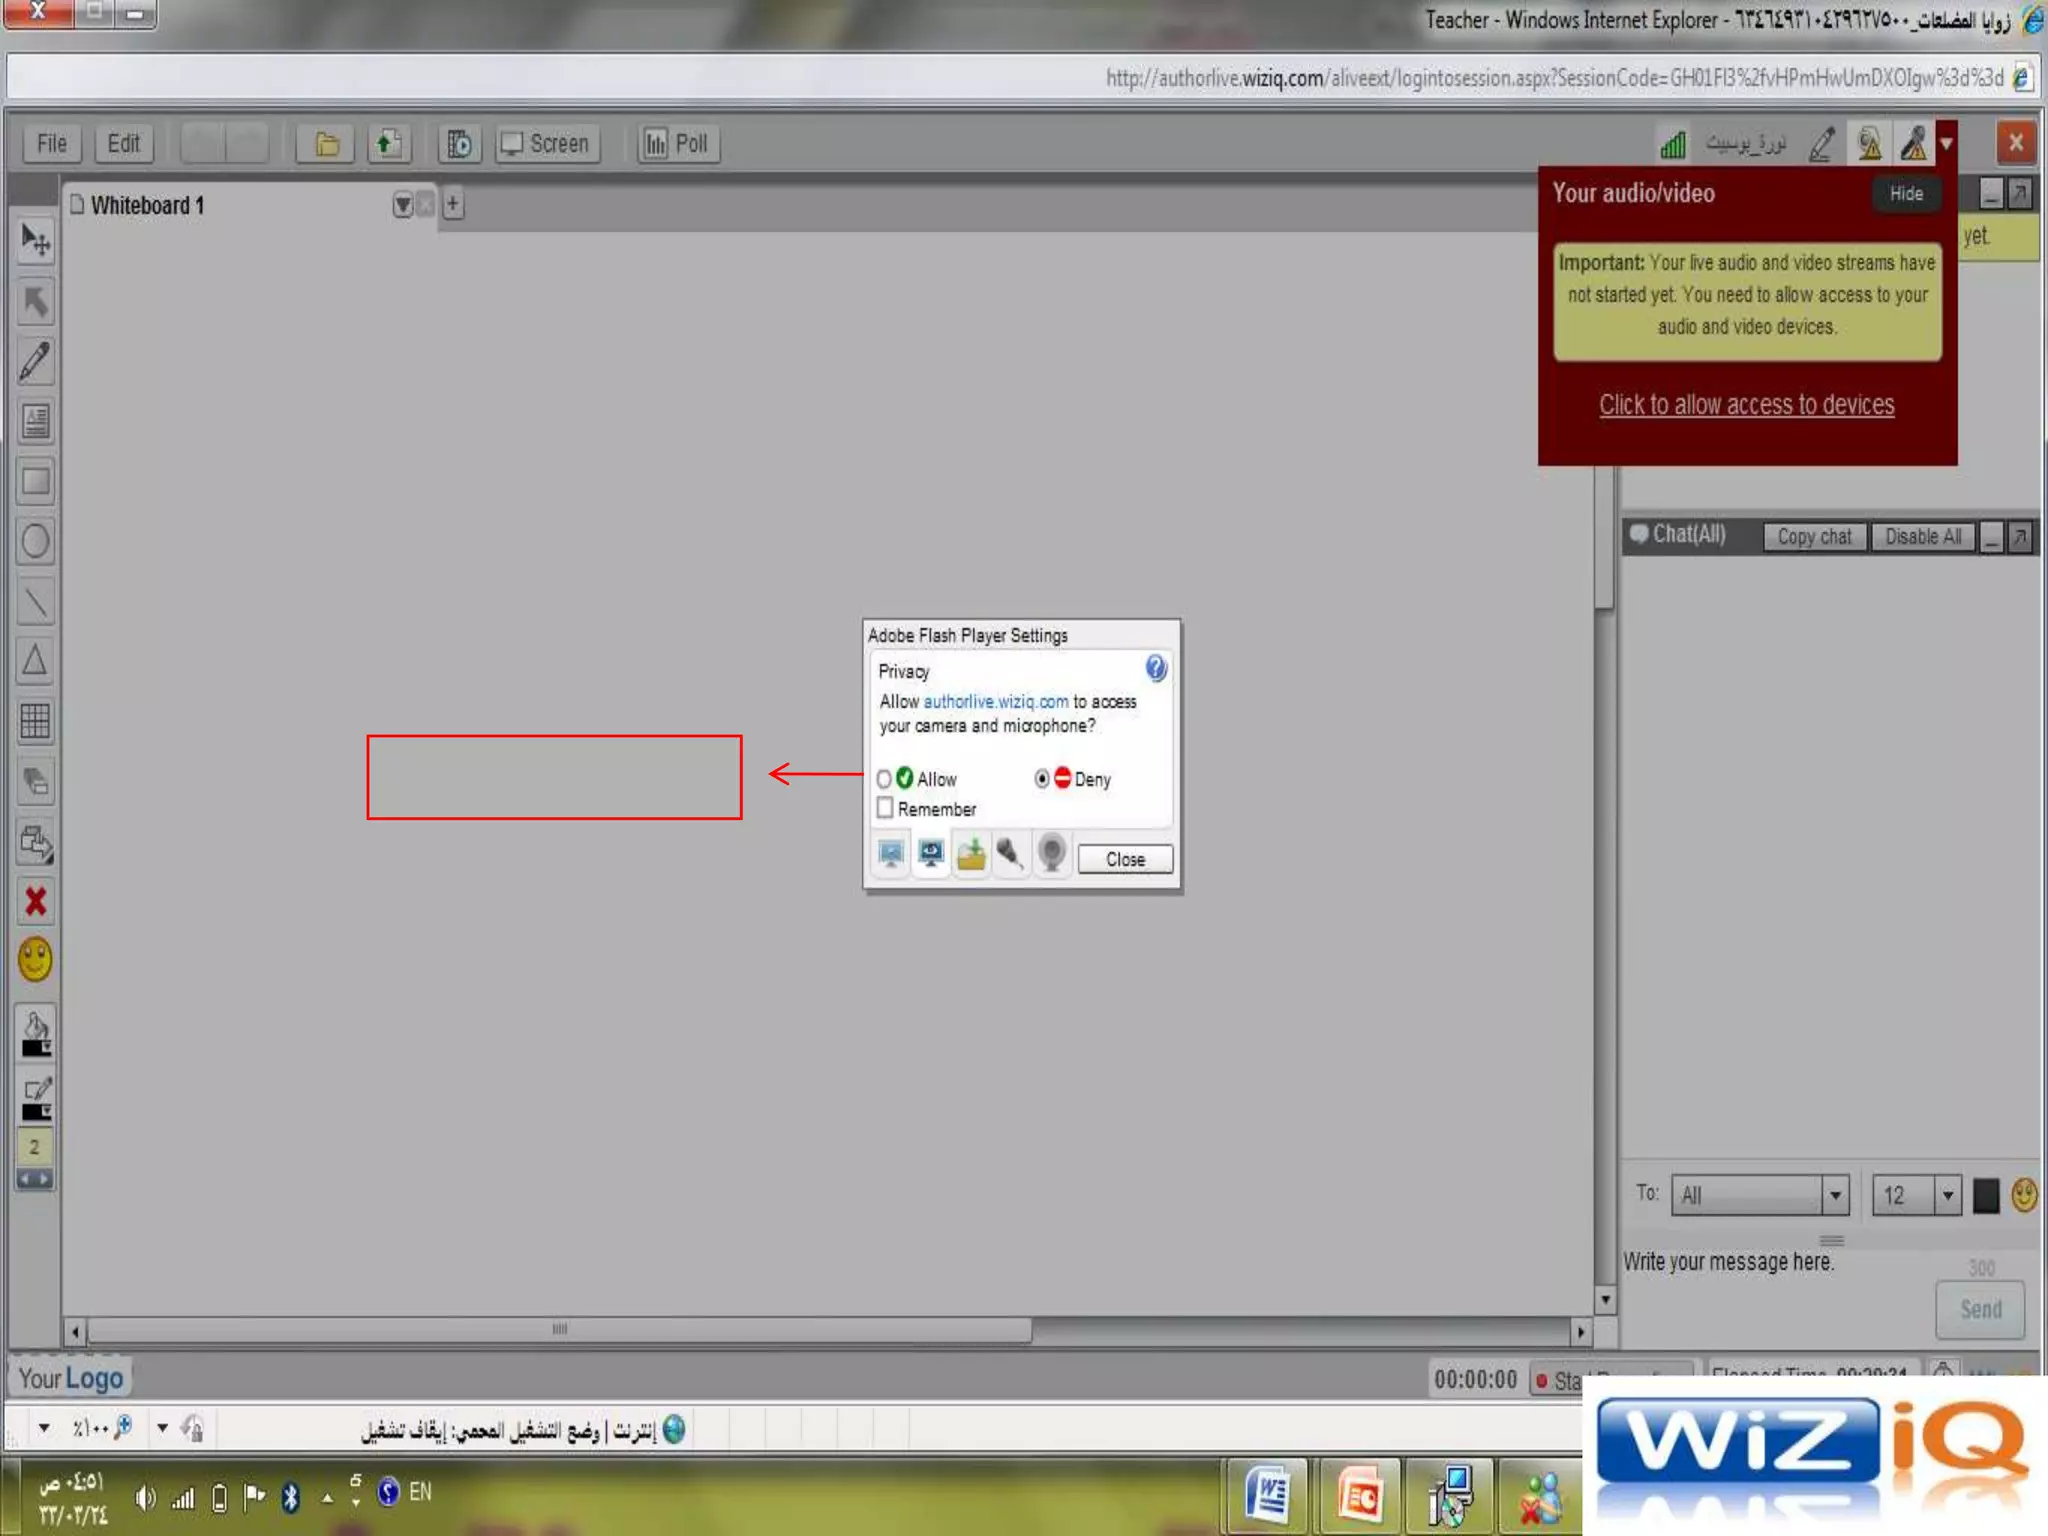
Task: Open the chat font size 12 dropdown
Action: point(1947,1195)
